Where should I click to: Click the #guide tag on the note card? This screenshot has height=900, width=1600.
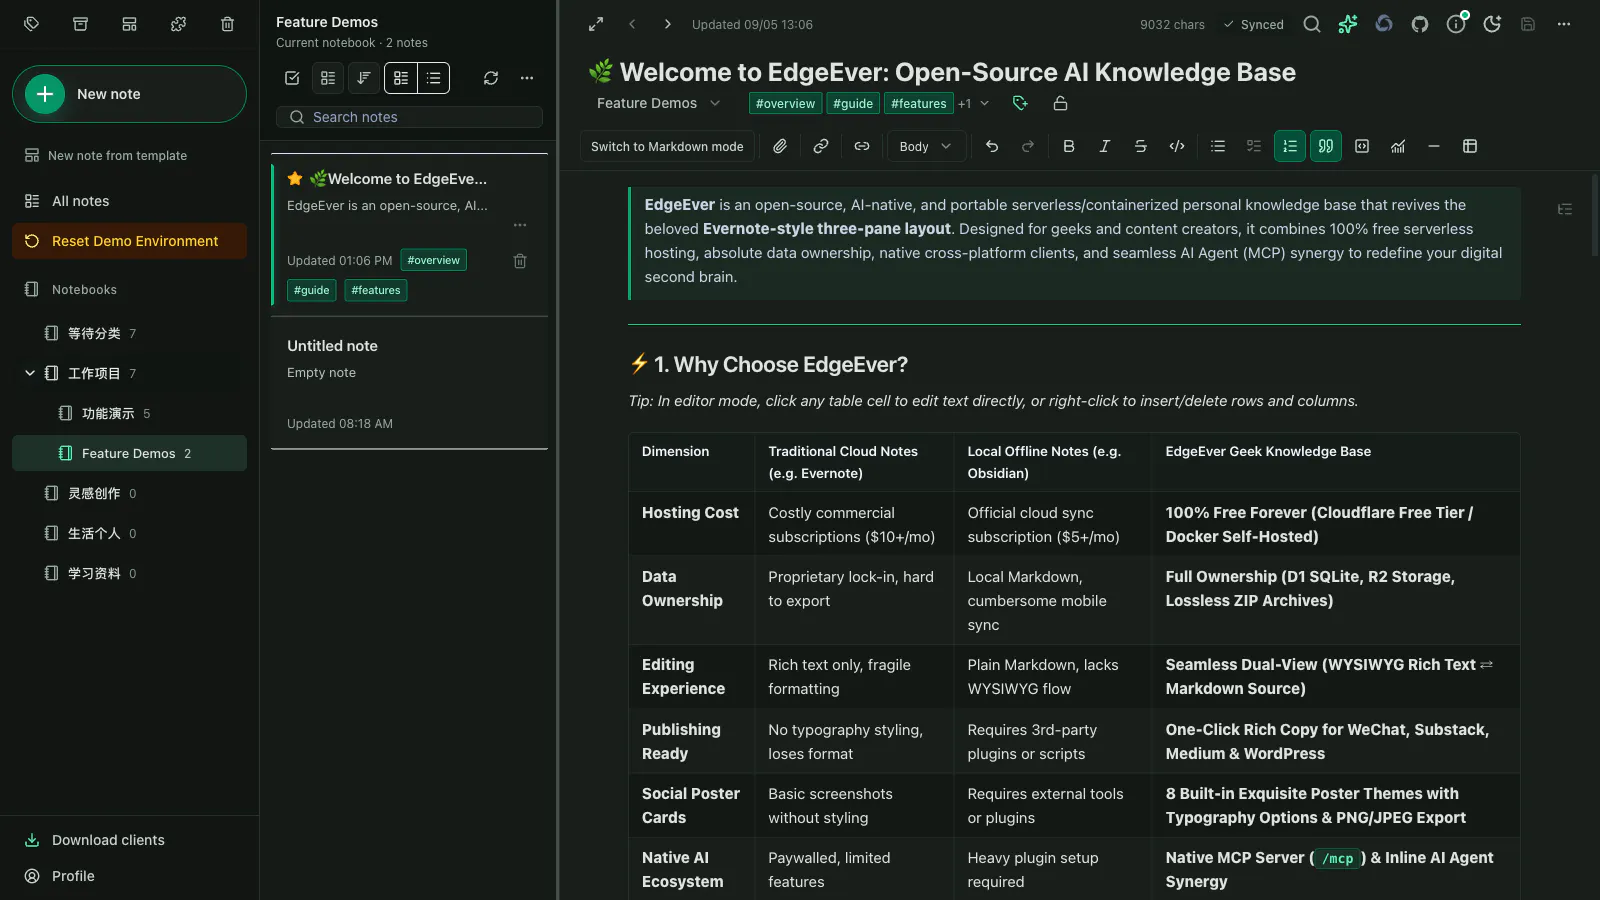pyautogui.click(x=312, y=290)
